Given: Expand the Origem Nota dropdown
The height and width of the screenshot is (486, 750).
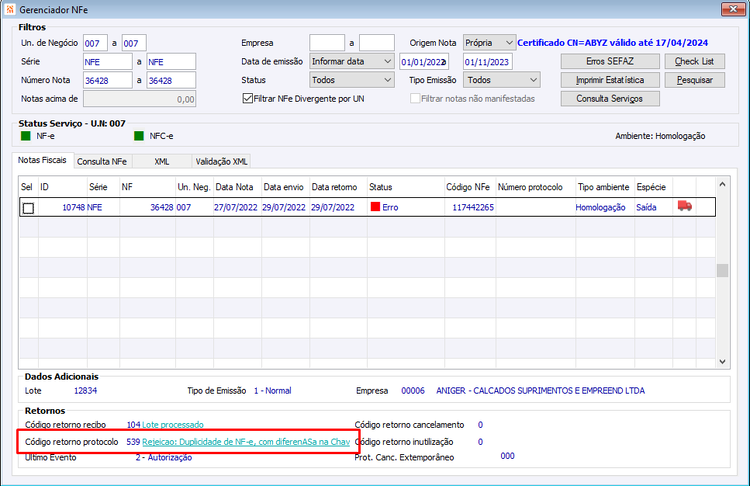Looking at the screenshot, I should pos(489,43).
